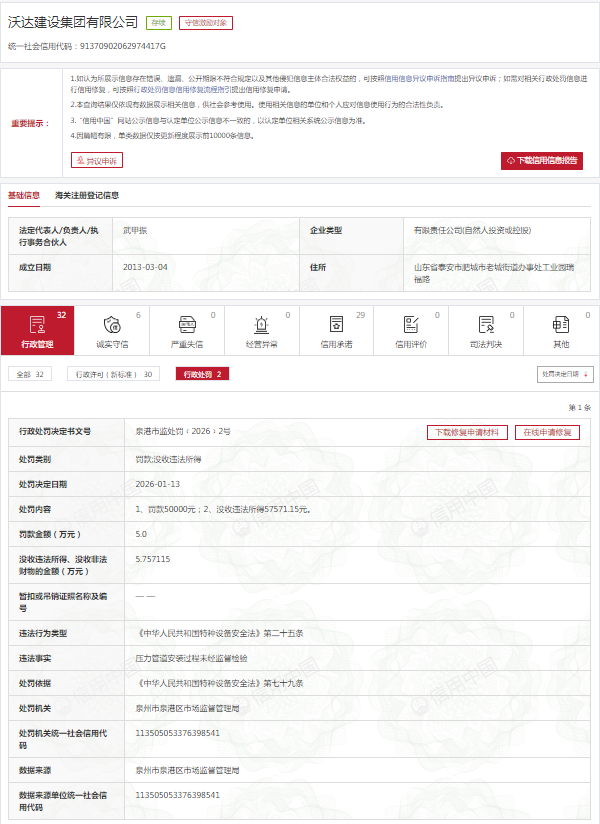
Task: Open the 严重失信 category icon
Action: pos(186,324)
